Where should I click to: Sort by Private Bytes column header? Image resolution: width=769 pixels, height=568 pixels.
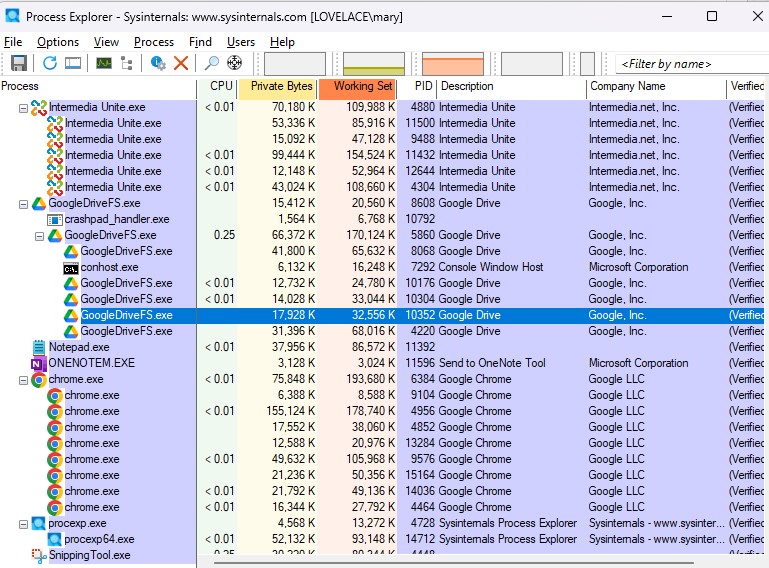coord(278,86)
